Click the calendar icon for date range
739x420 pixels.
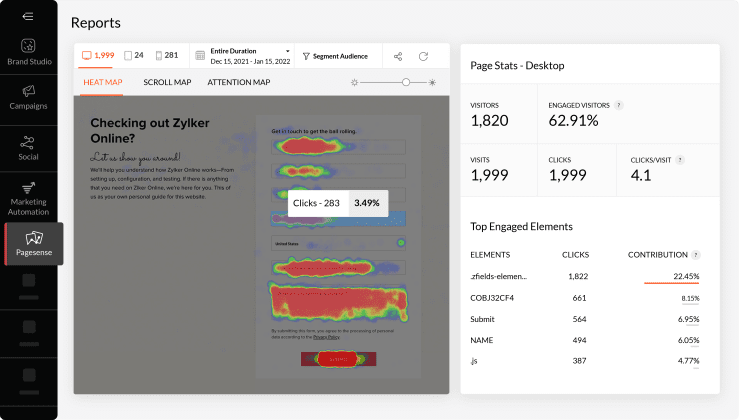click(200, 56)
